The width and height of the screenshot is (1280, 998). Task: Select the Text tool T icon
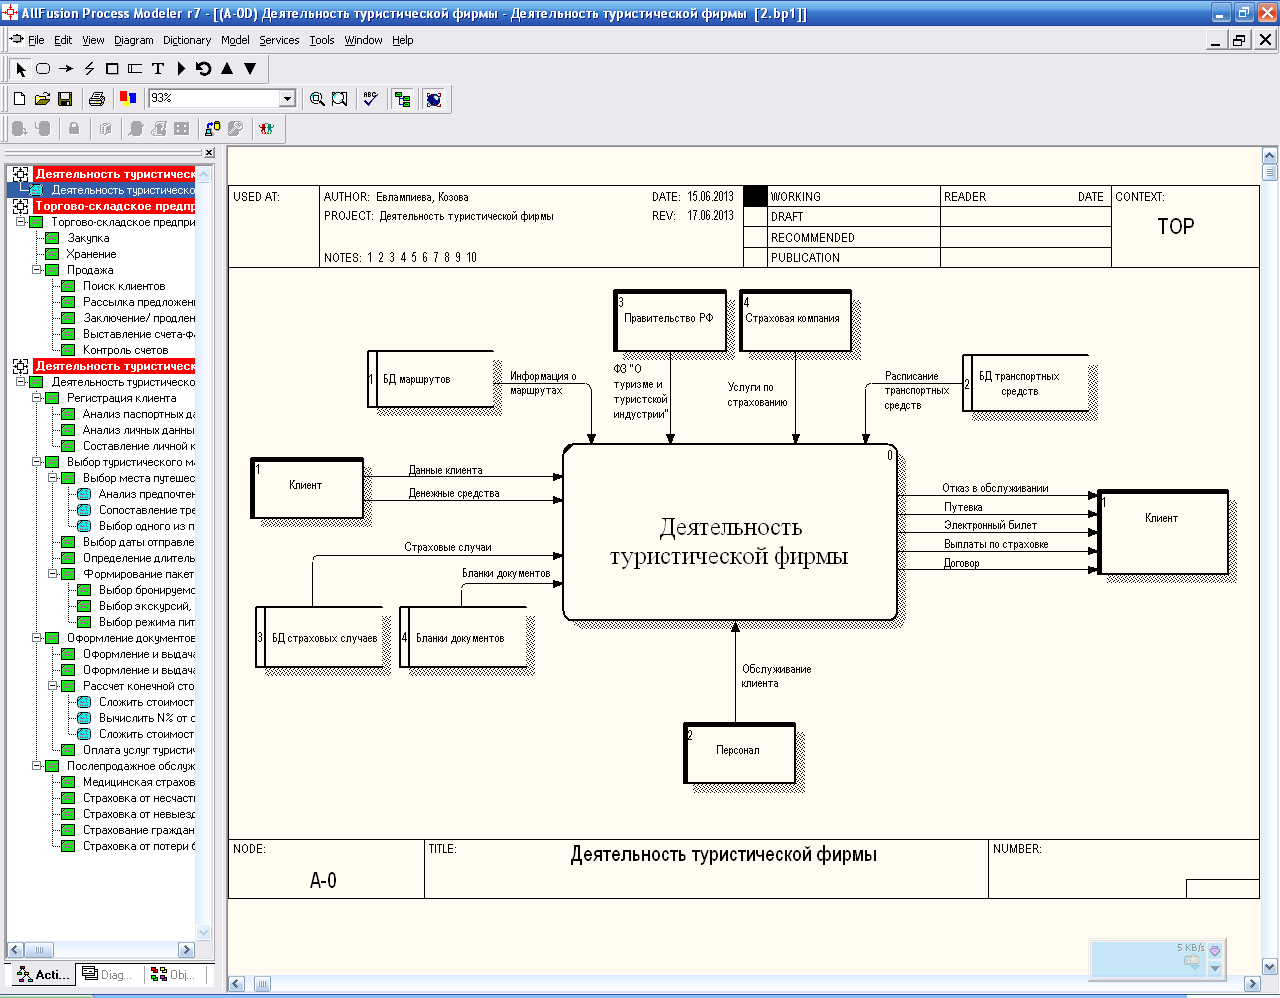[x=158, y=69]
